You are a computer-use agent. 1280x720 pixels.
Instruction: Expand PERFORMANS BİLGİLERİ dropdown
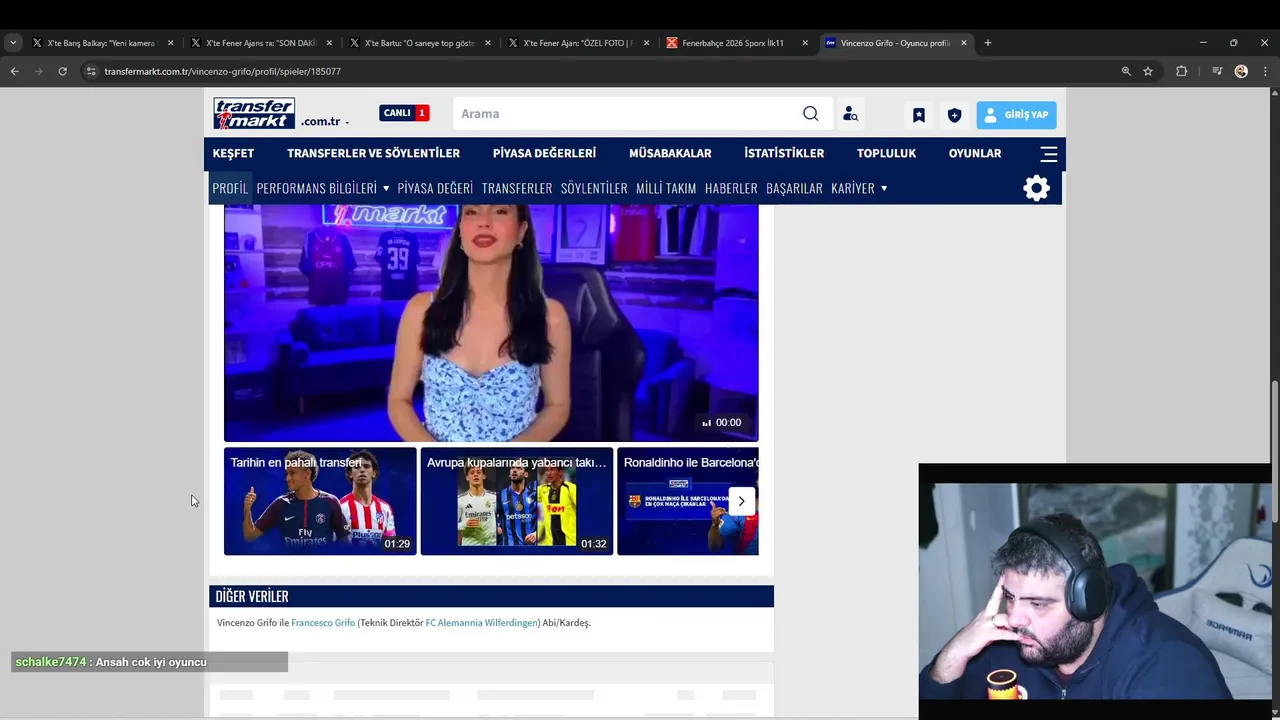323,188
